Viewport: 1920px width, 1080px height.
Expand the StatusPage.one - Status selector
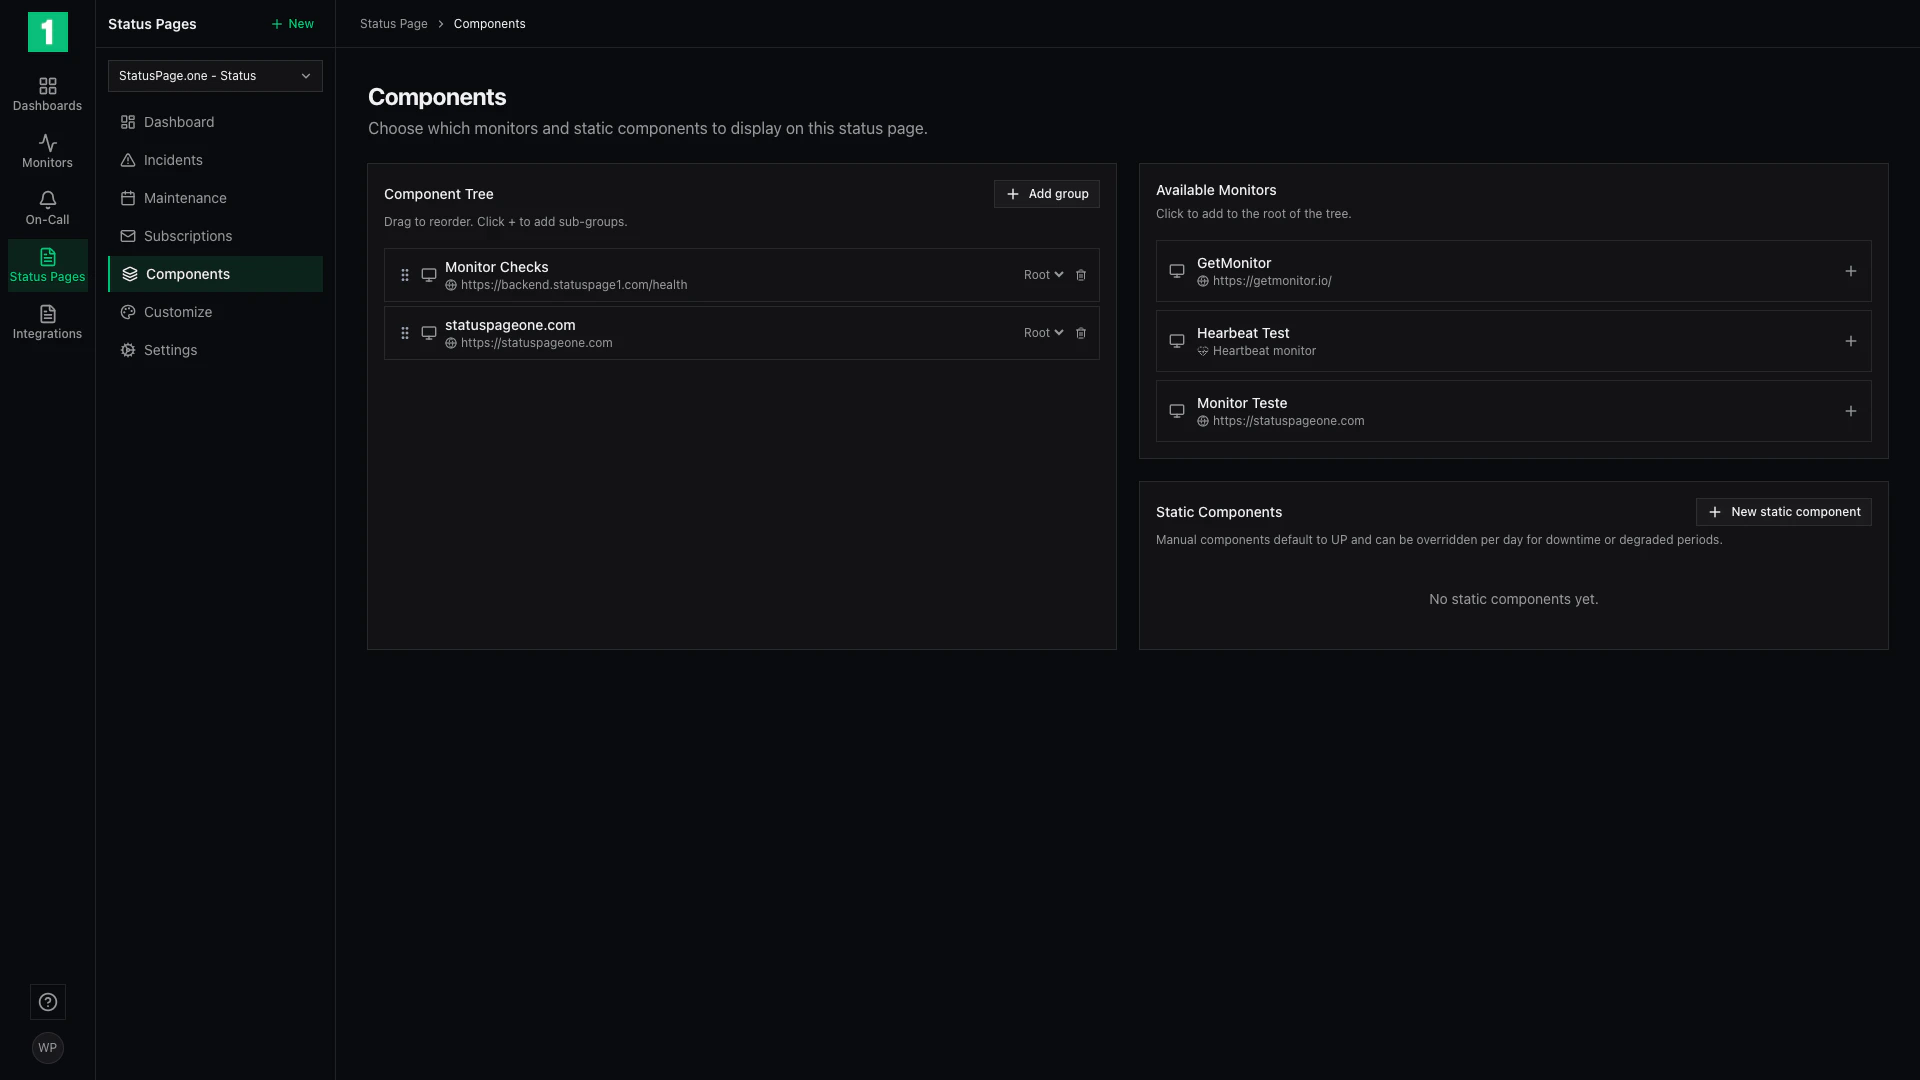215,76
